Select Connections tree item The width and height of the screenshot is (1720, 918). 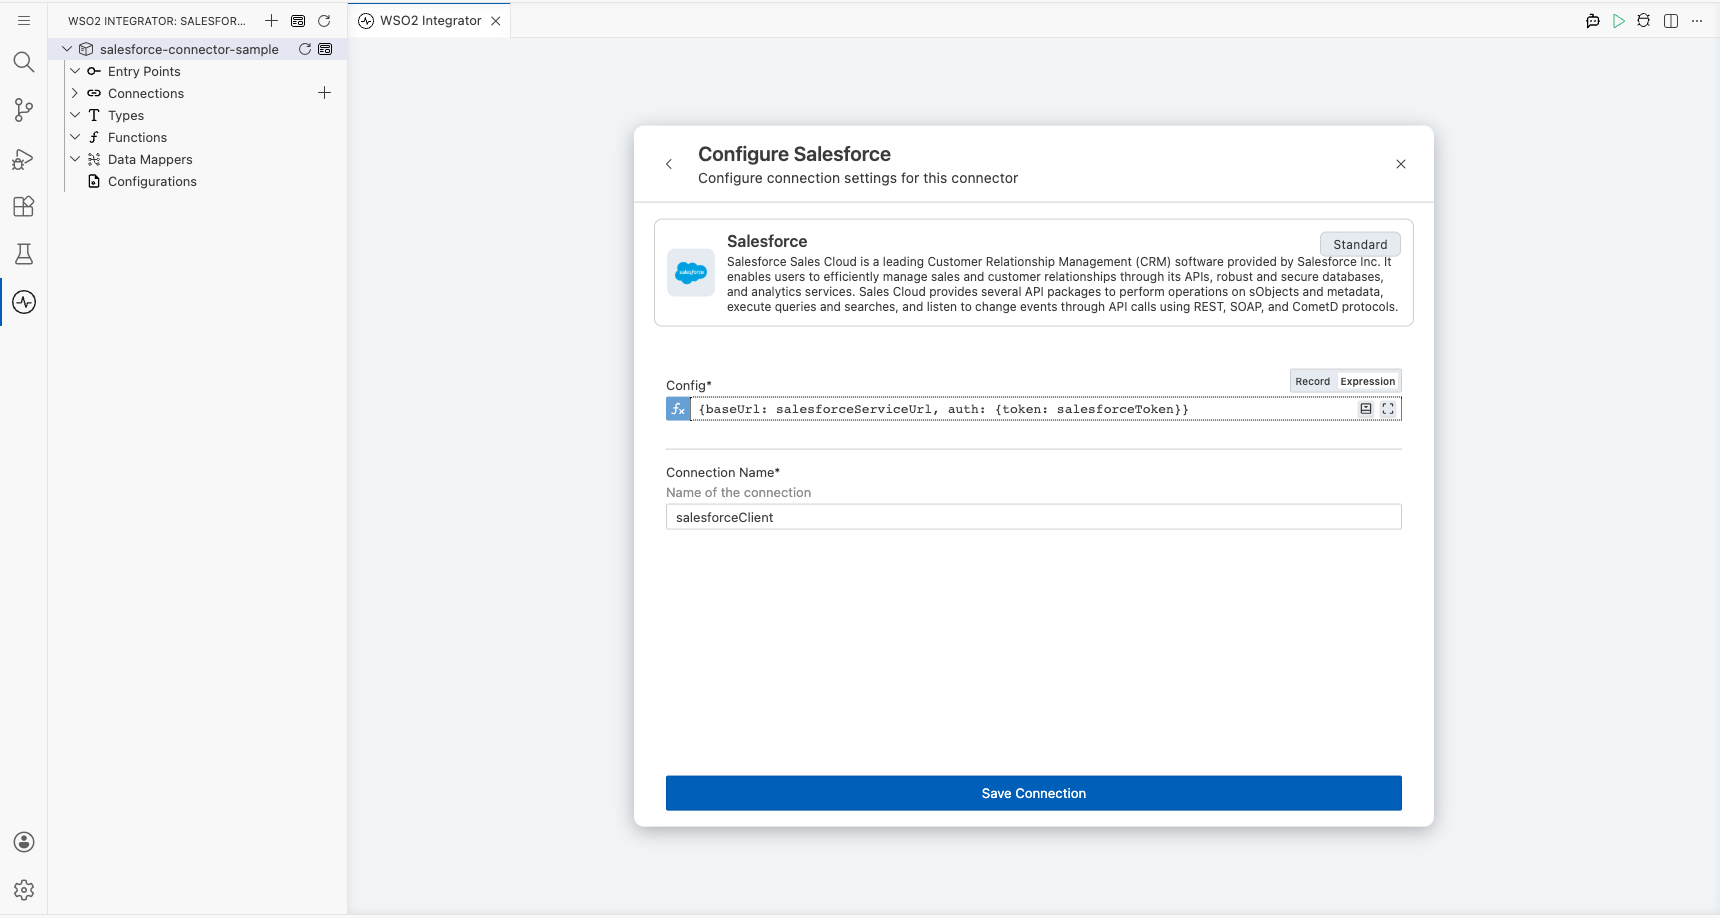[146, 93]
